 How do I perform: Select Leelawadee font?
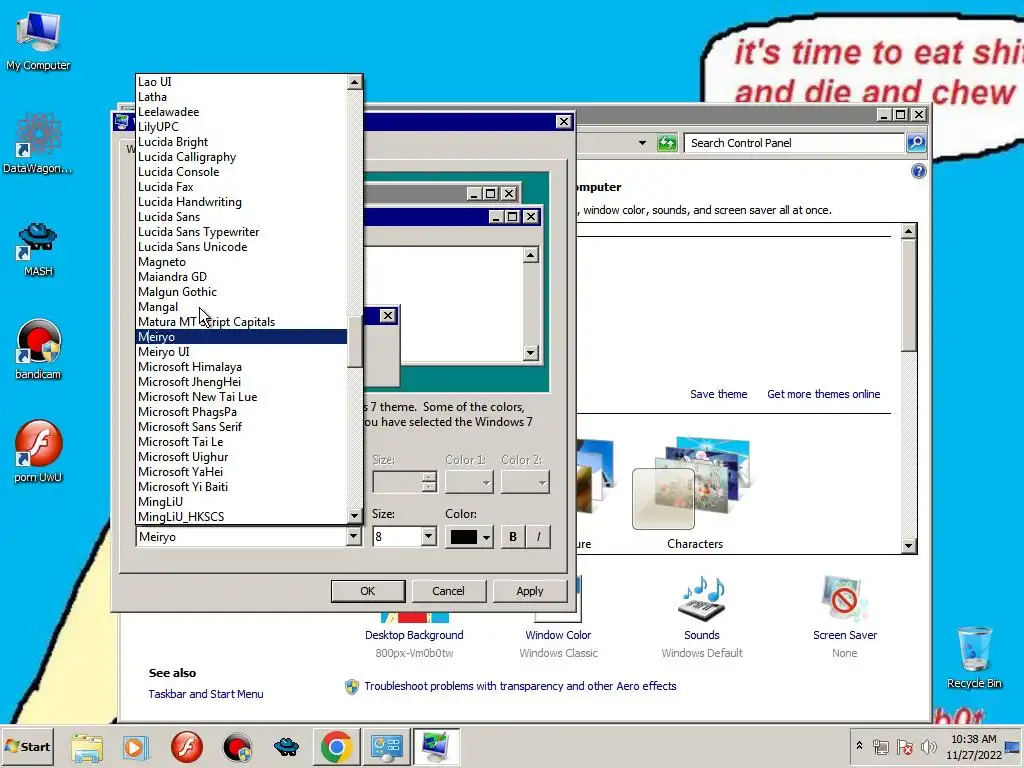pos(241,112)
